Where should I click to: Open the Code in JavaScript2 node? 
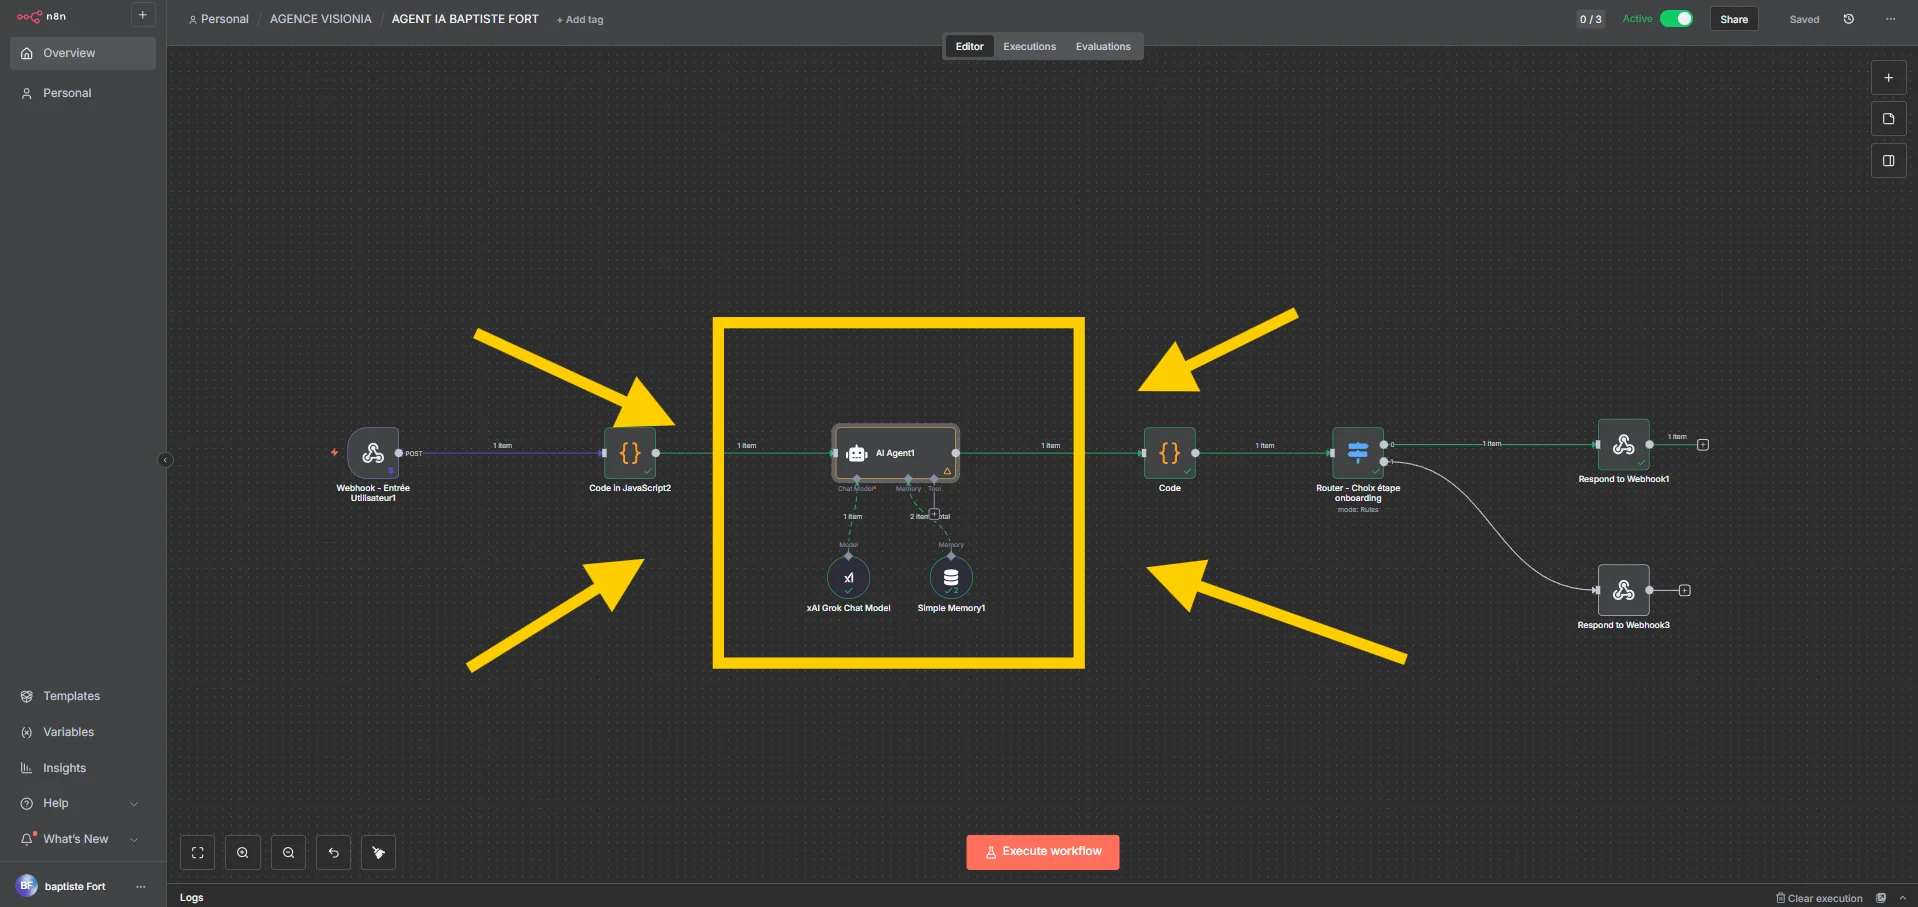tap(630, 453)
